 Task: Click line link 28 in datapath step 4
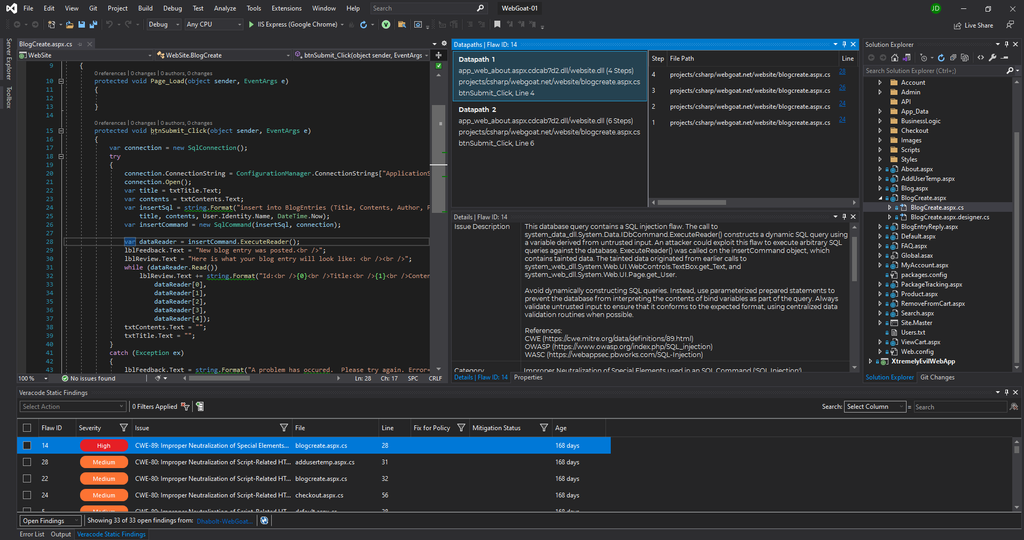(x=842, y=72)
